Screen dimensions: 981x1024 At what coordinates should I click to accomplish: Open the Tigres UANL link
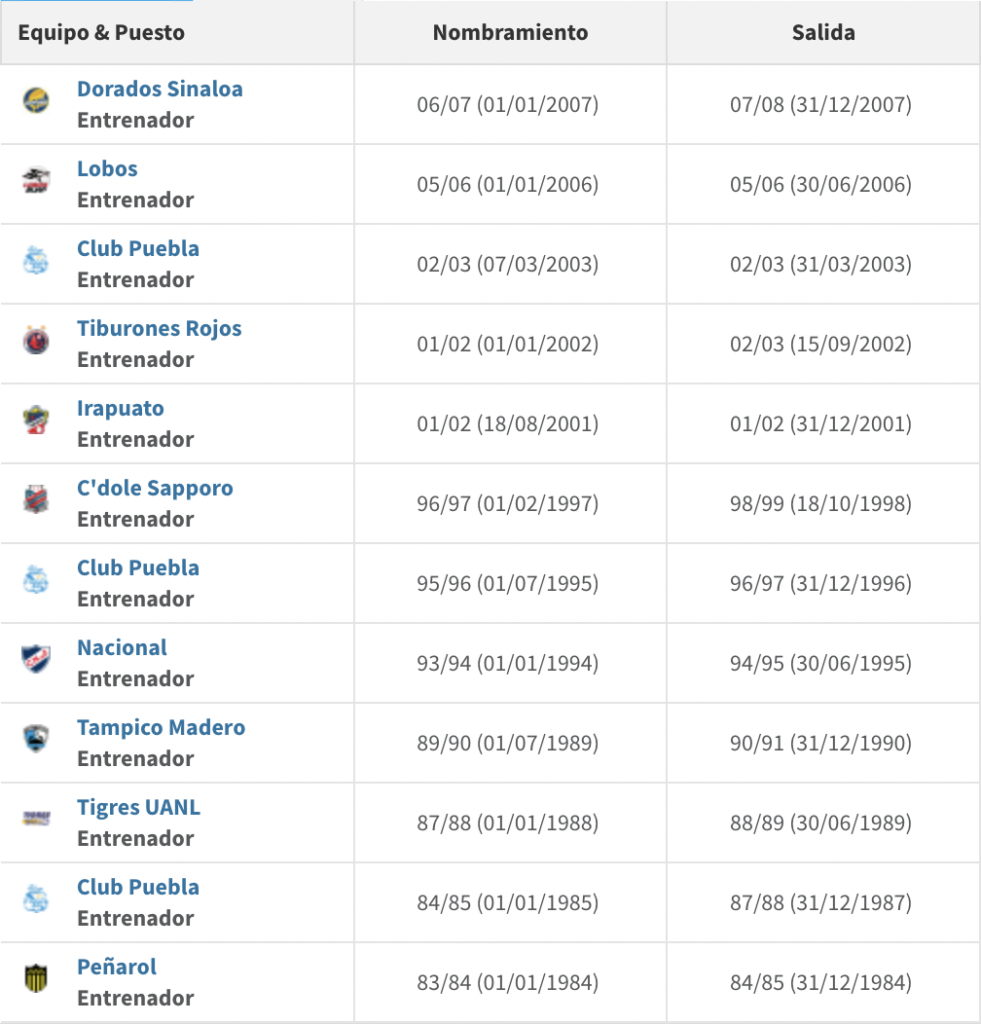(138, 808)
